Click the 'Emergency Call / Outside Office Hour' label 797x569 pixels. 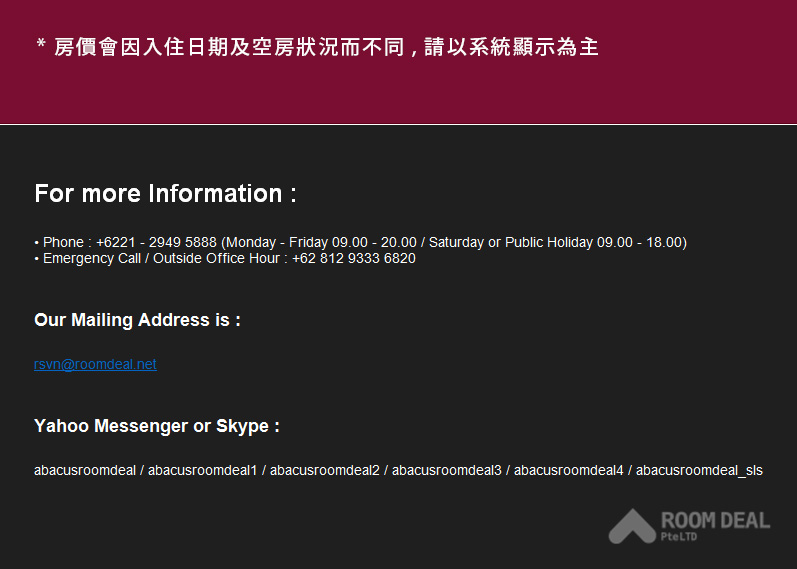[161, 258]
